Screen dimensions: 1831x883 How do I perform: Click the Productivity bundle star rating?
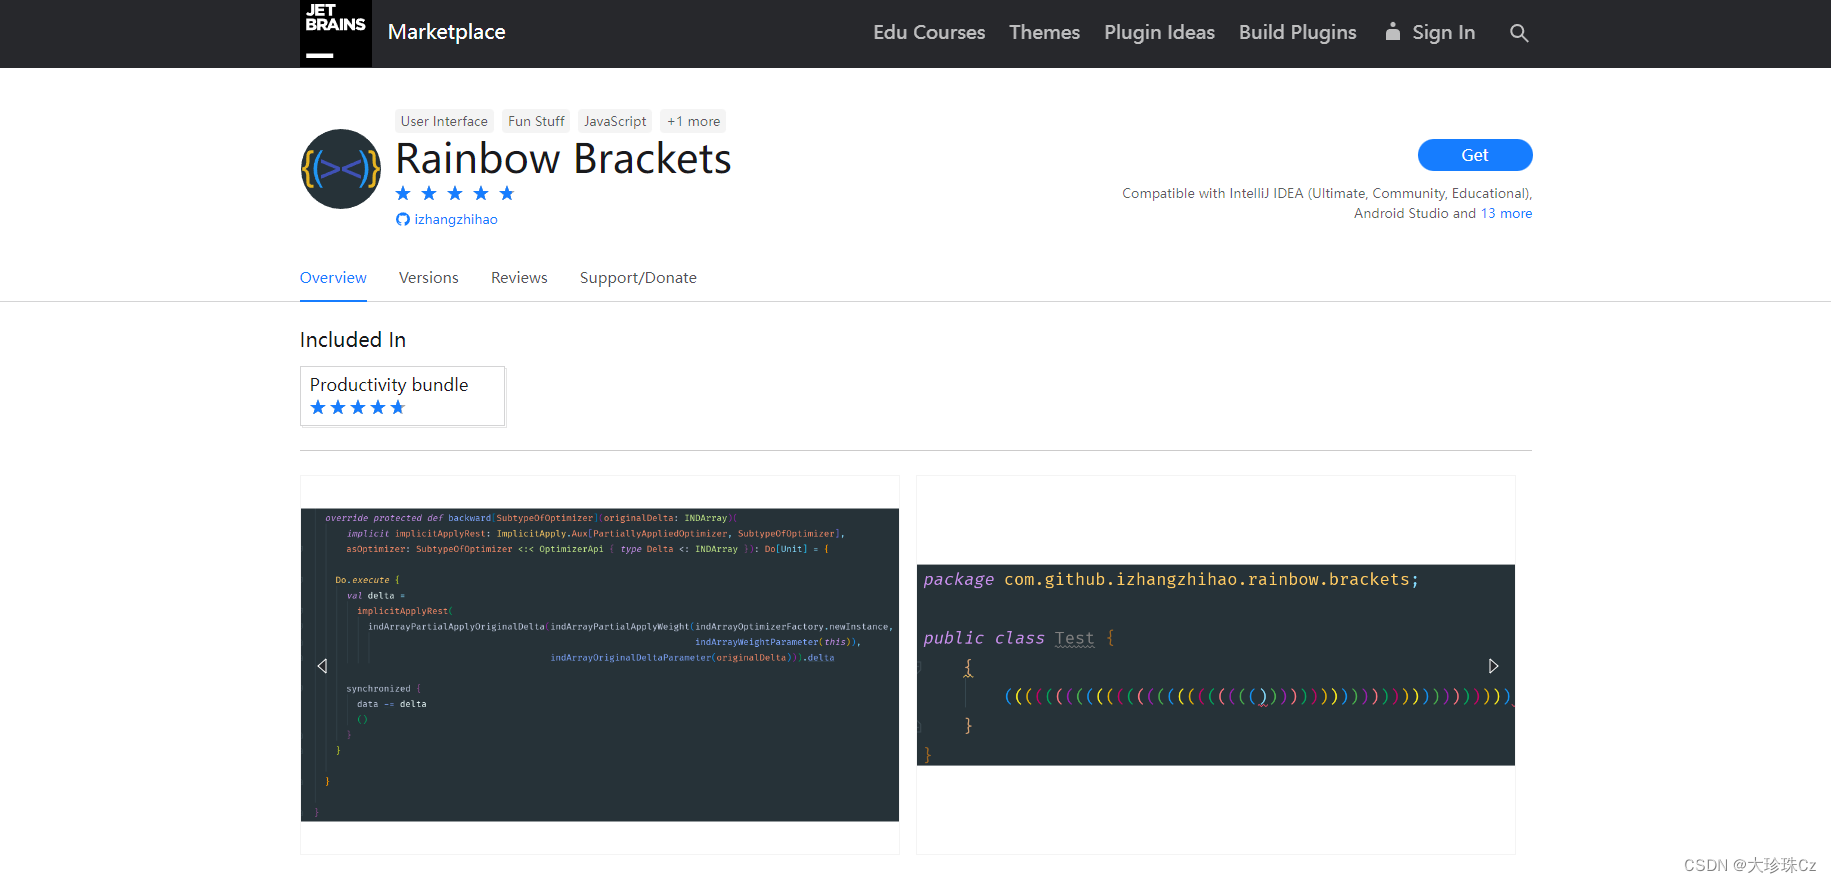358,407
